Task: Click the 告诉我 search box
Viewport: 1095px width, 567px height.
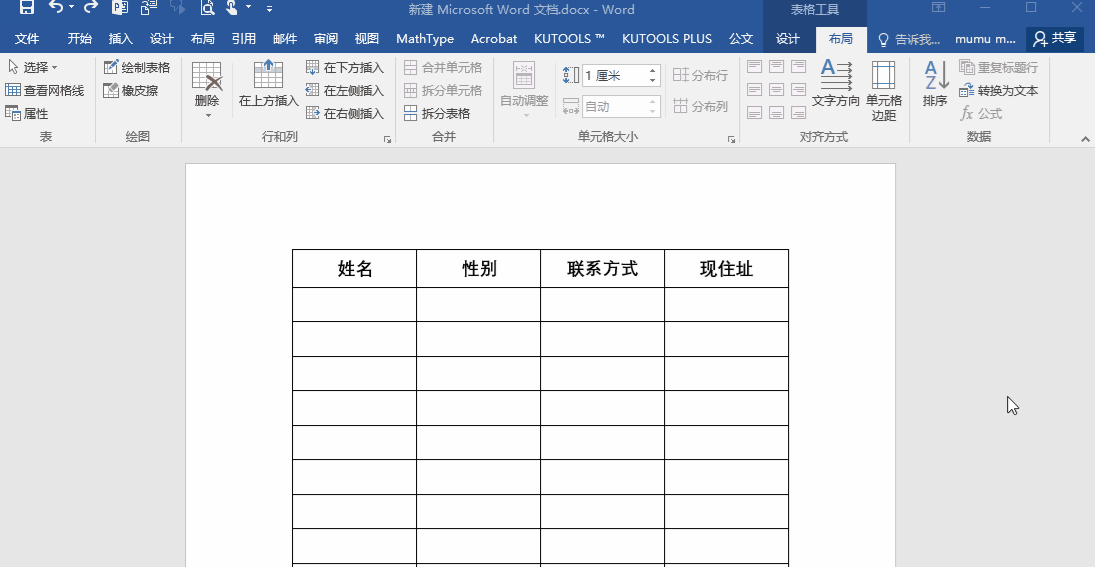Action: (909, 38)
